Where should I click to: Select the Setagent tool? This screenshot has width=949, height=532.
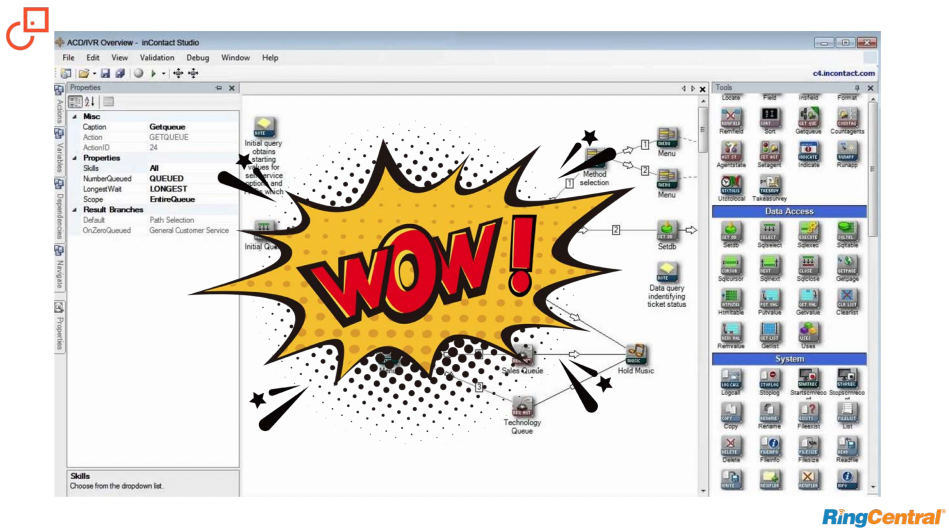click(x=769, y=151)
